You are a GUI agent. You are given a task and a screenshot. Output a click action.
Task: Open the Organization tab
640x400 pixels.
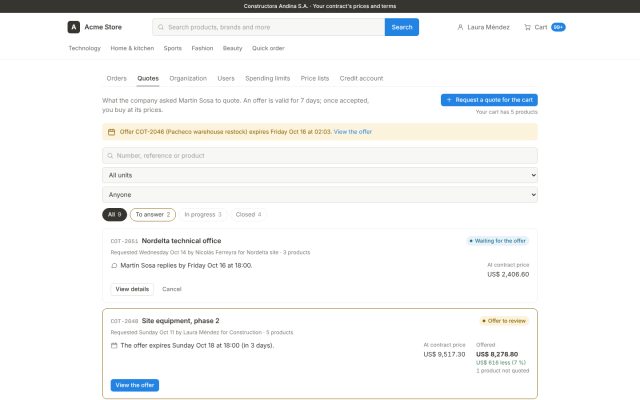[x=188, y=78]
